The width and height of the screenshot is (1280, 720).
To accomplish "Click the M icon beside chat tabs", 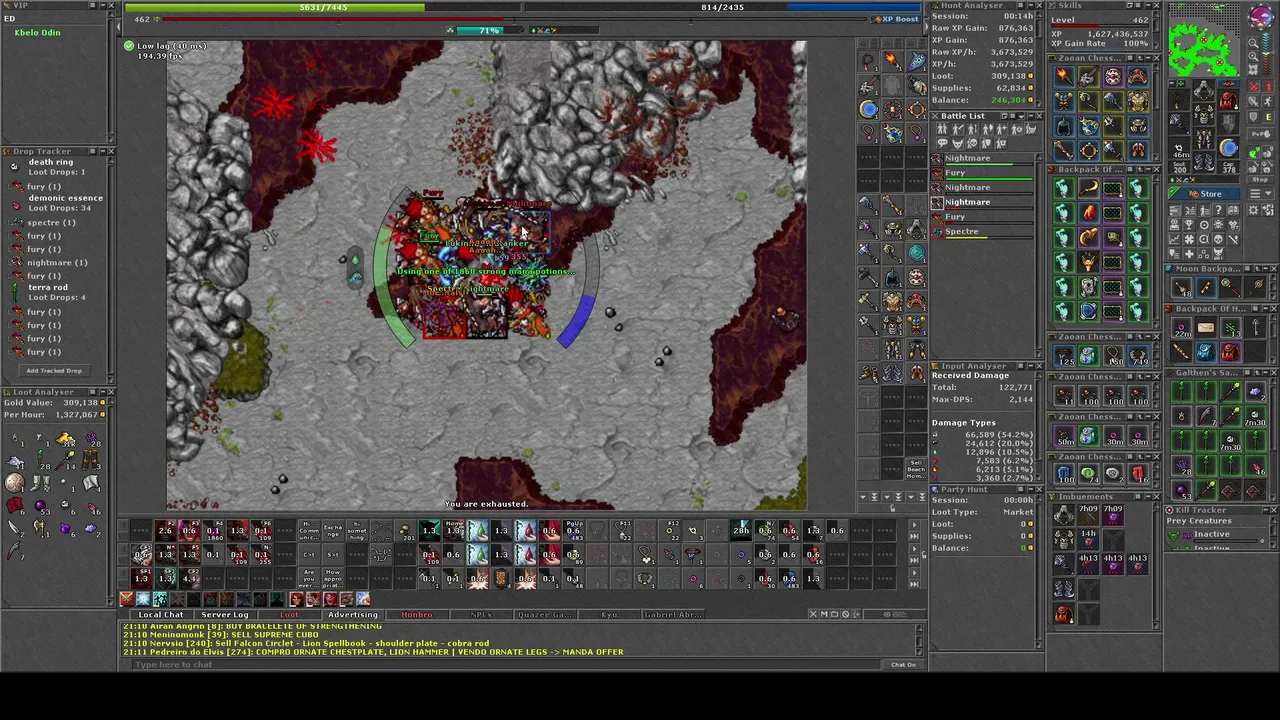I will click(824, 614).
